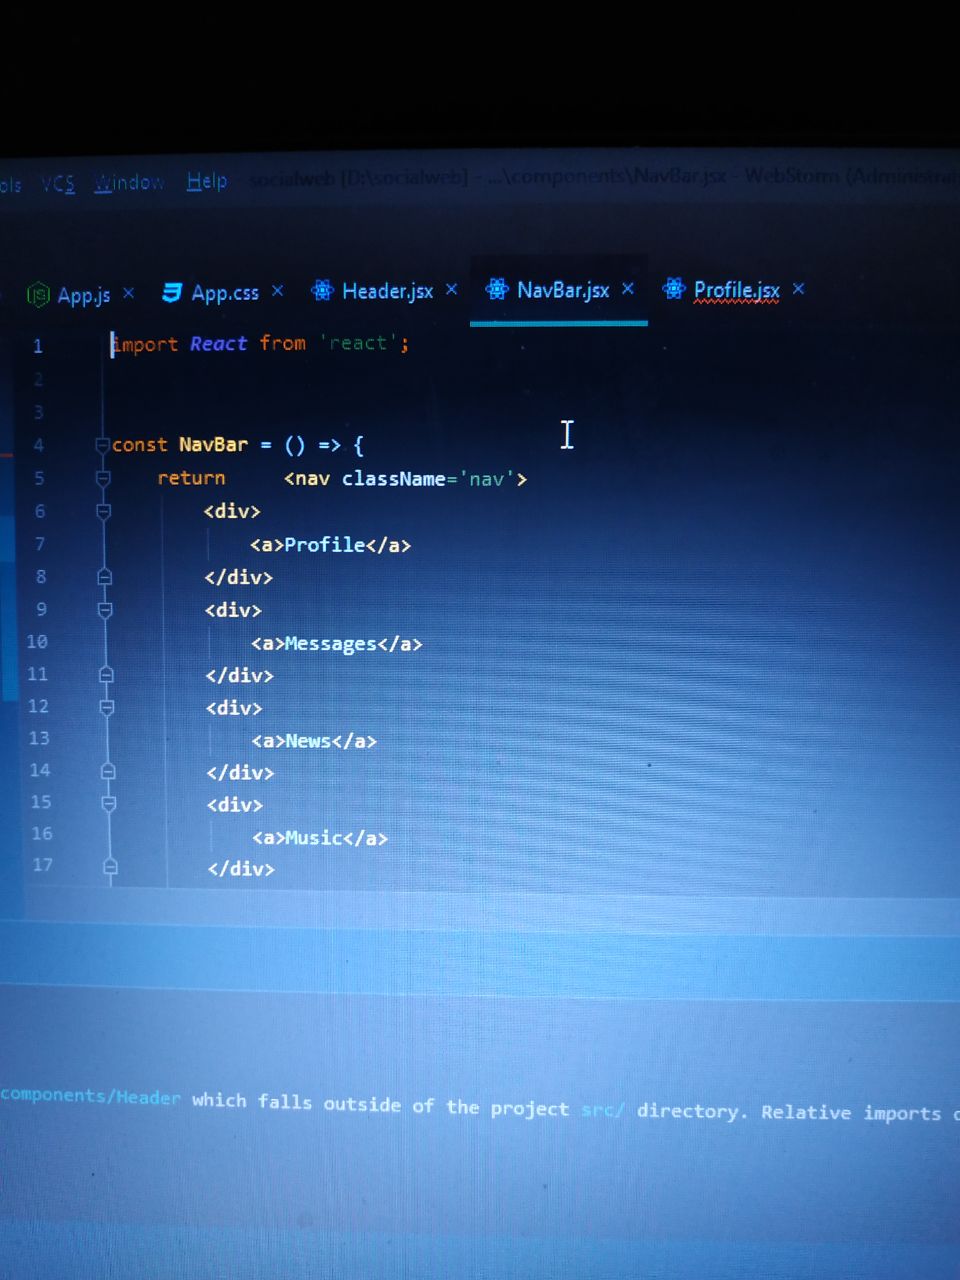Open the Help menu
The image size is (960, 1280).
click(x=207, y=181)
